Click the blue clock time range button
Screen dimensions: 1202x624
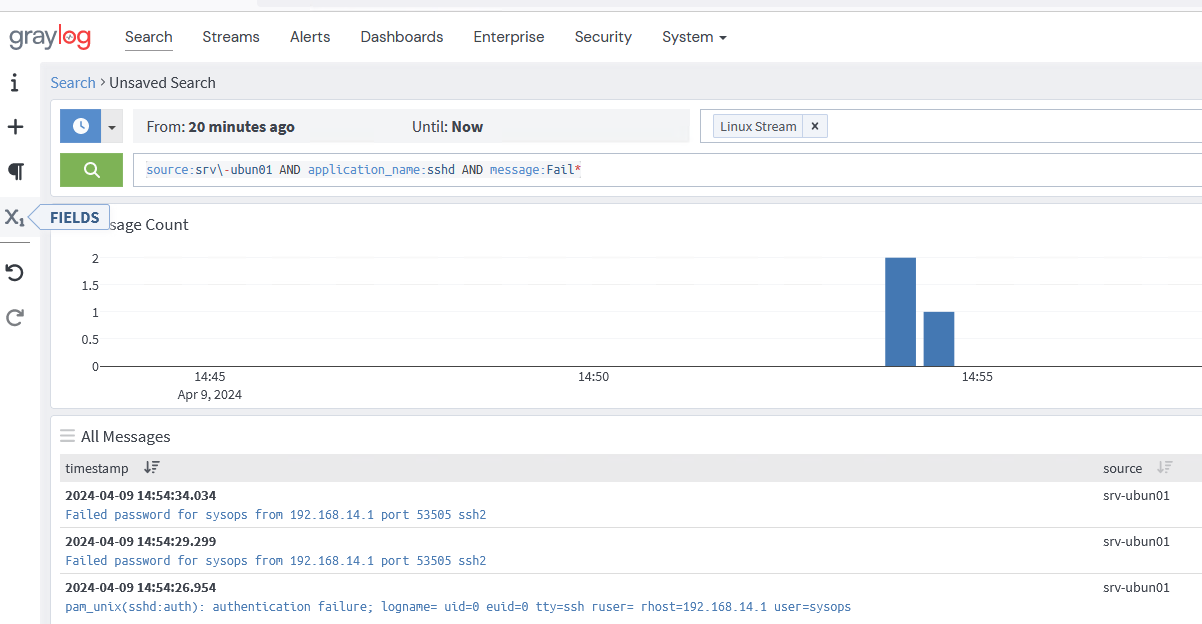pos(81,126)
